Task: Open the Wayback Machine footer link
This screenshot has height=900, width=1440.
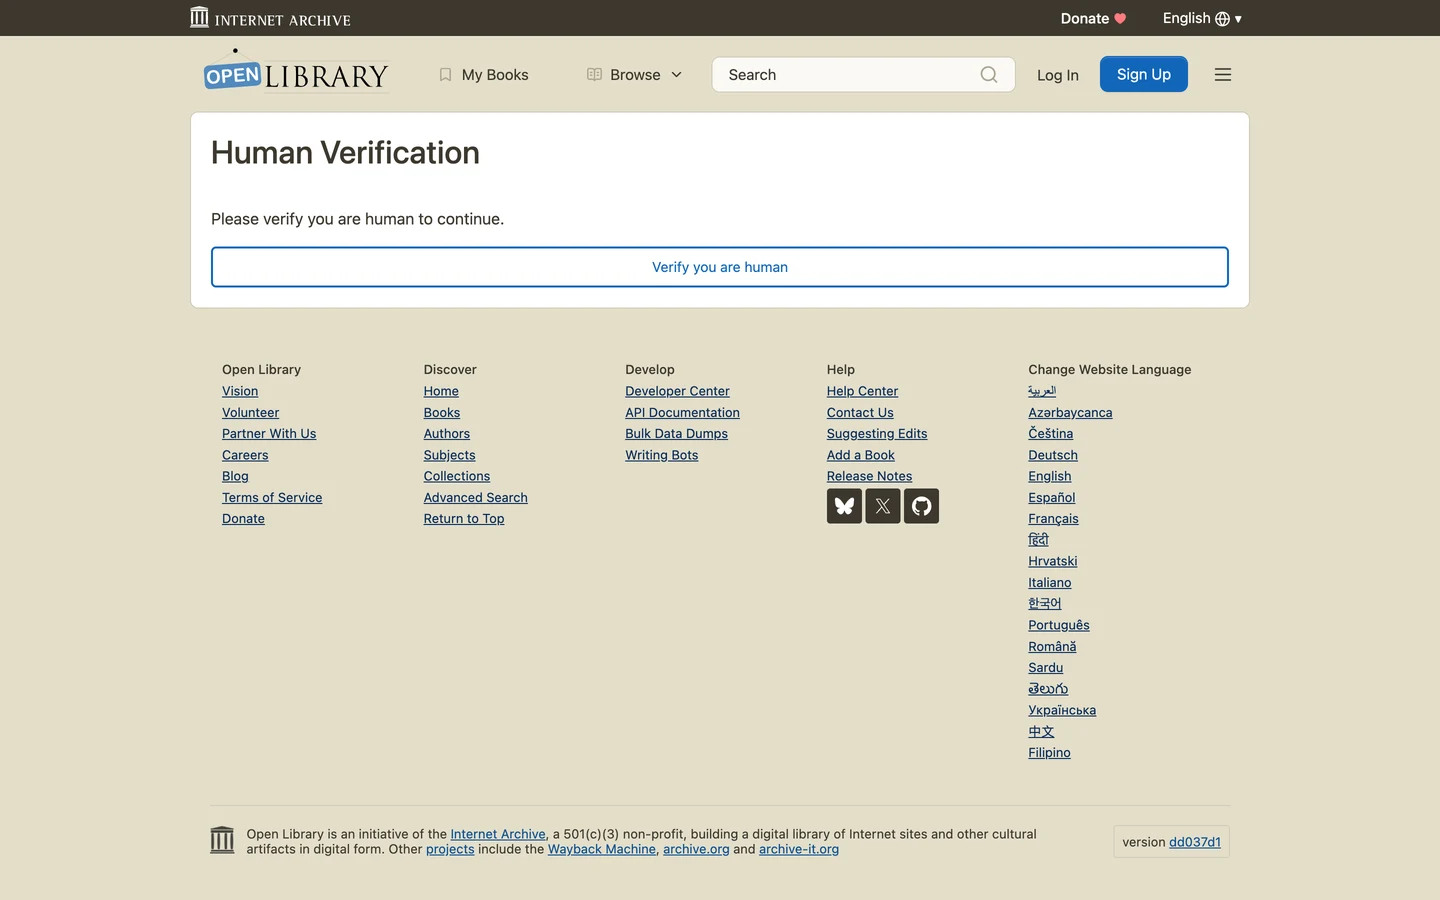Action: [602, 849]
